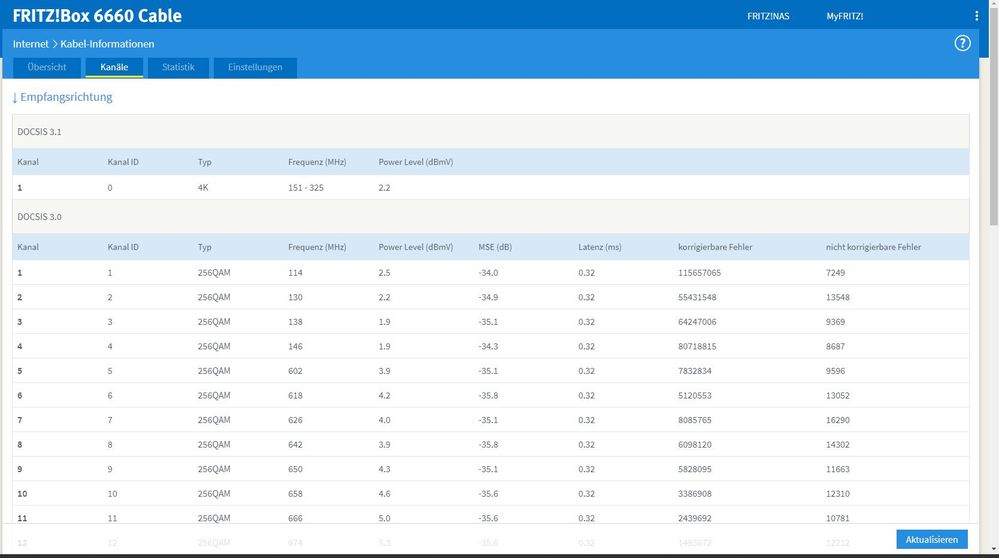Go to the Einstellungen tab
The image size is (999, 558).
pyautogui.click(x=255, y=67)
